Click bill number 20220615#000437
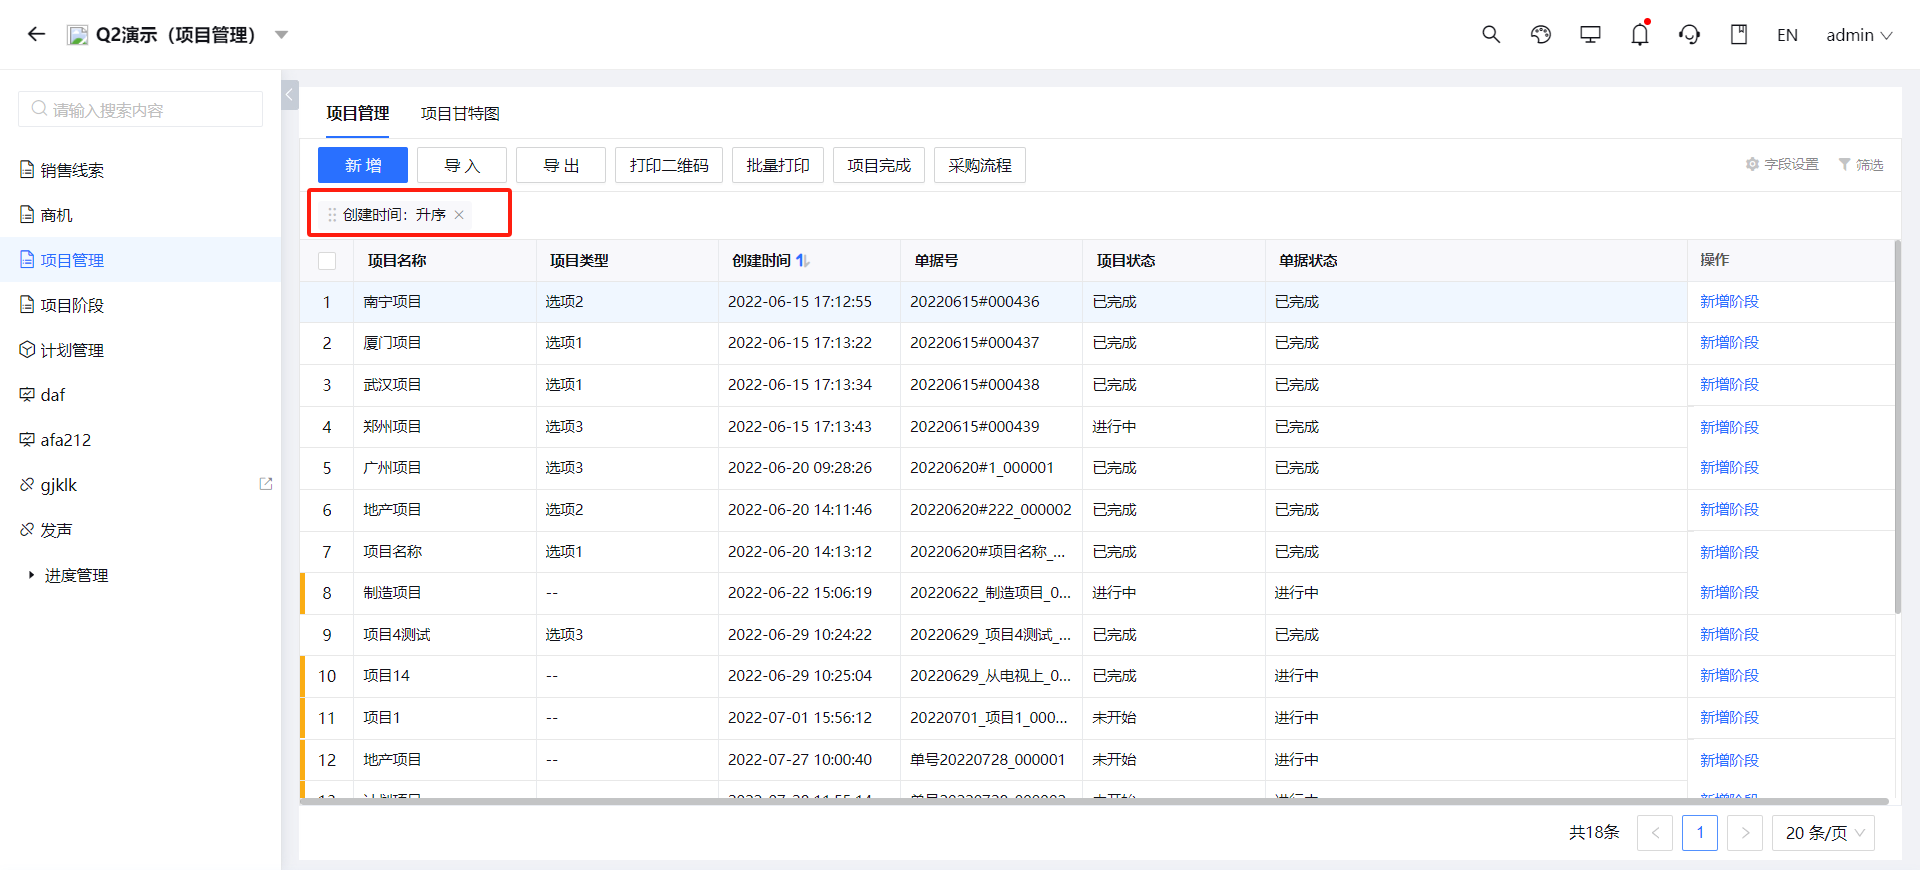Screen dimensions: 1920x870 974,342
